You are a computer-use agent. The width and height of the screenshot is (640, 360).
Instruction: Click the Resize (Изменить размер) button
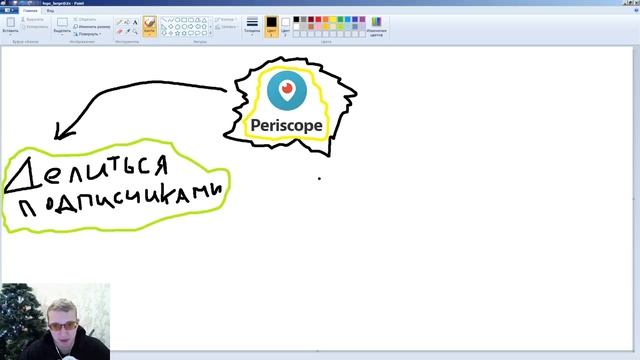click(92, 27)
